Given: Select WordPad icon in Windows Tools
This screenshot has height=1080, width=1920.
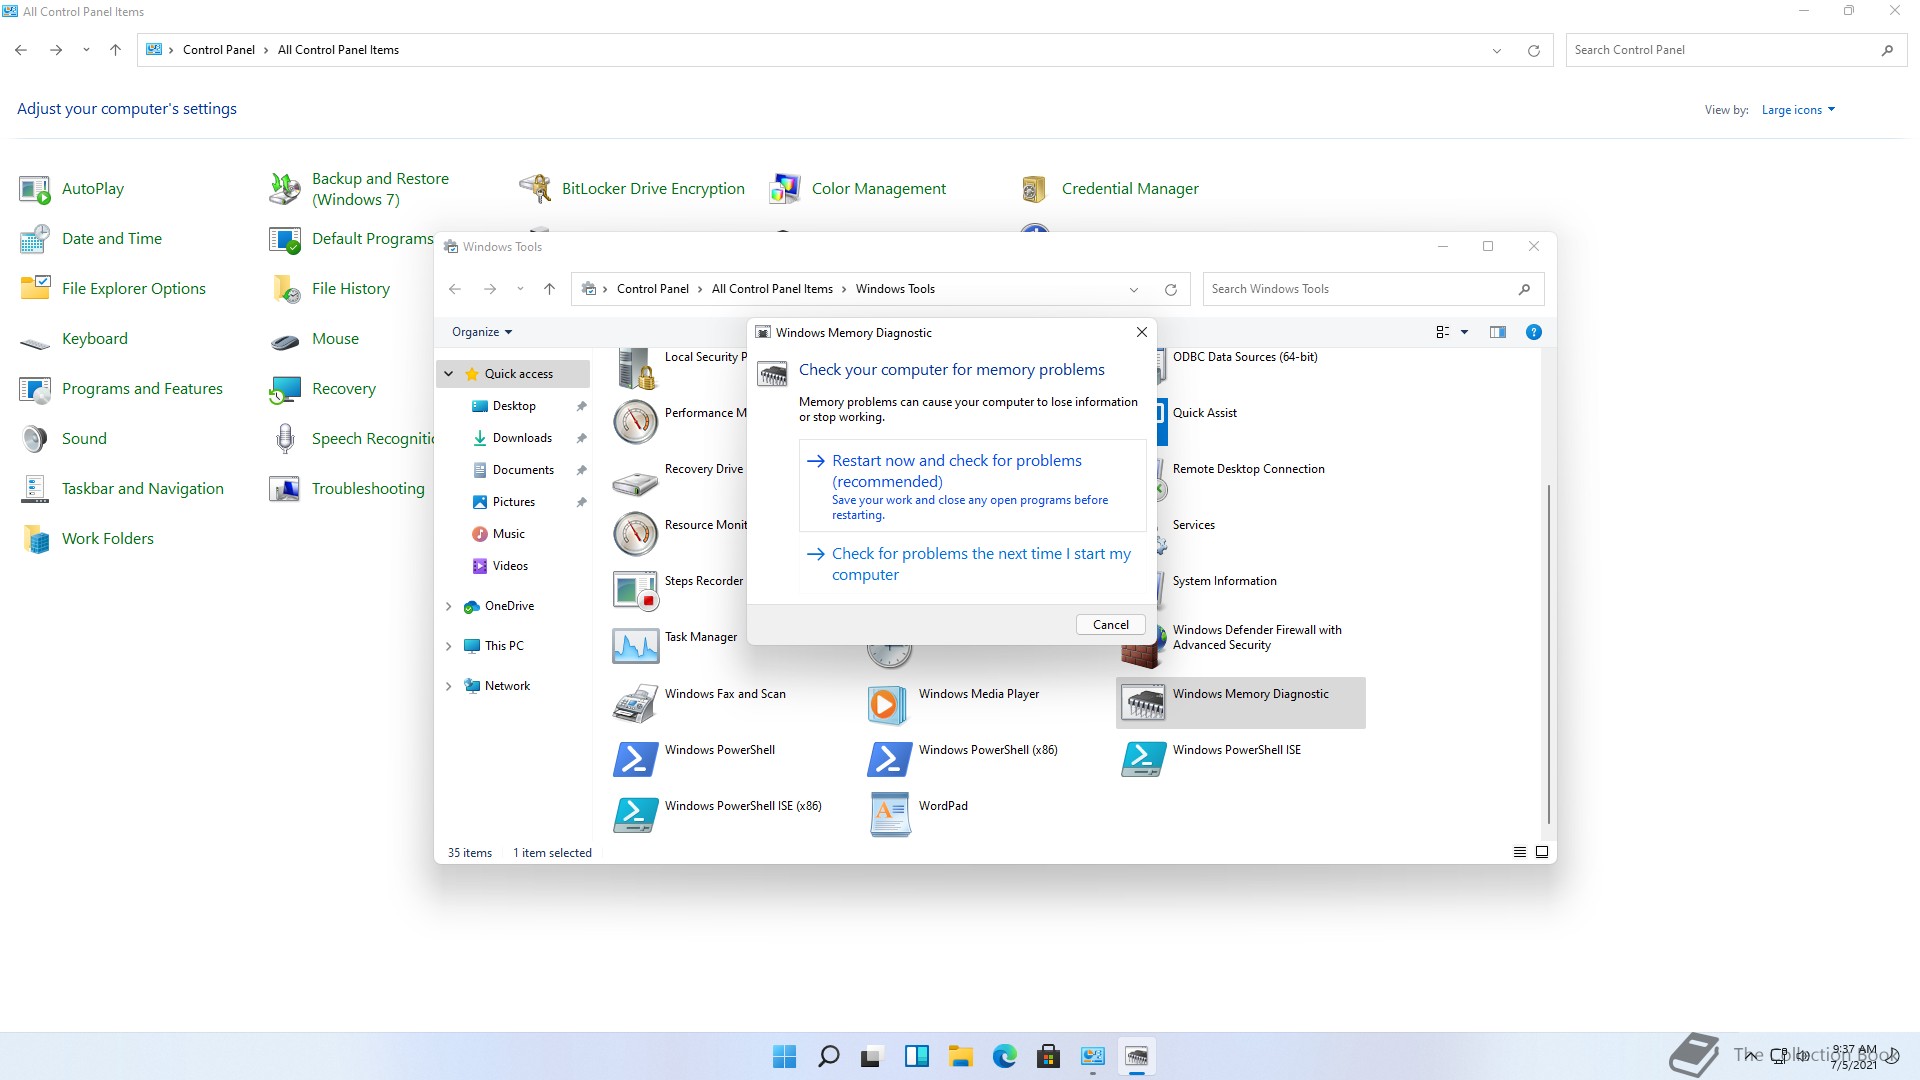Looking at the screenshot, I should tap(889, 815).
